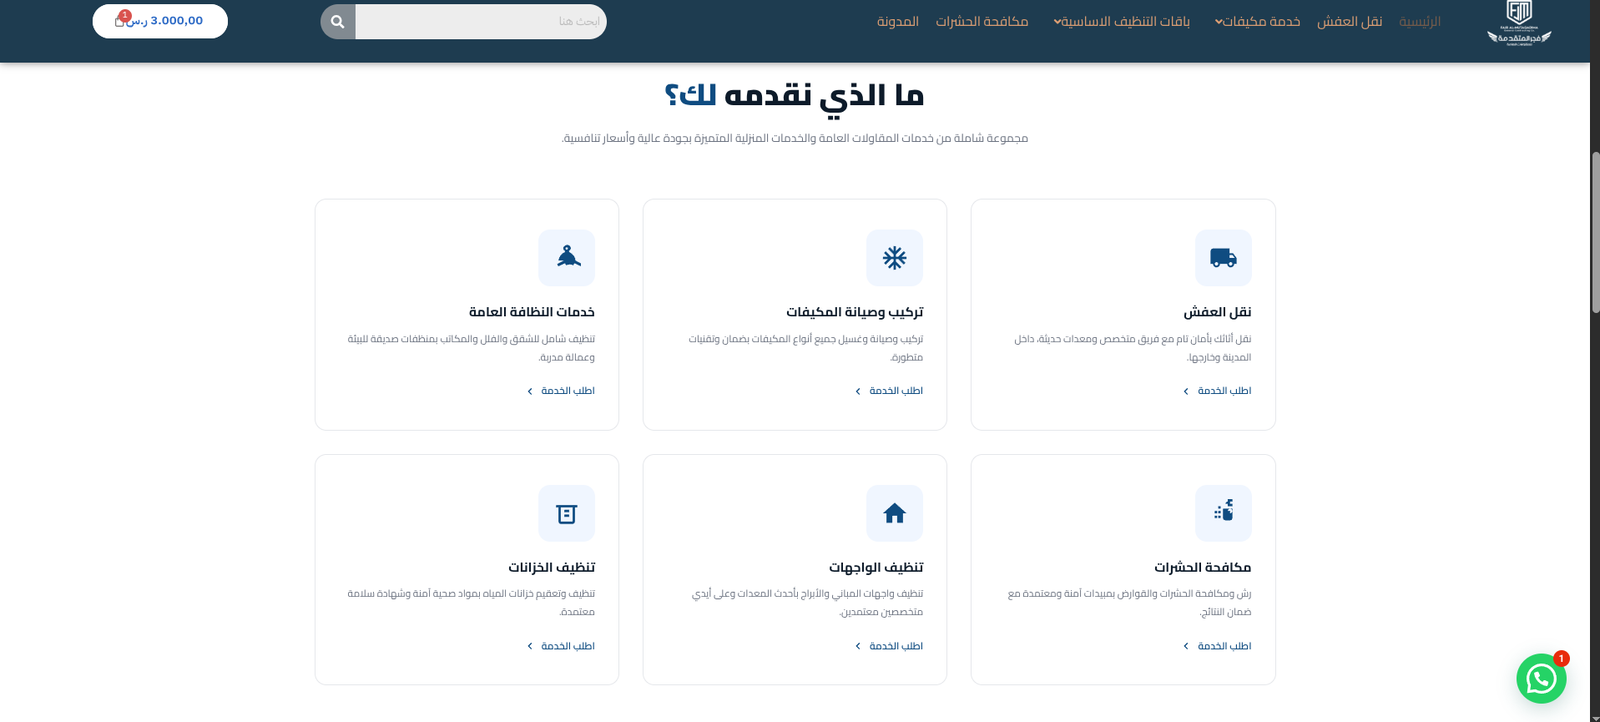This screenshot has width=1600, height=722.
Task: Expand the باقات التنظيف الاساسية dropdown menu
Action: point(1122,21)
